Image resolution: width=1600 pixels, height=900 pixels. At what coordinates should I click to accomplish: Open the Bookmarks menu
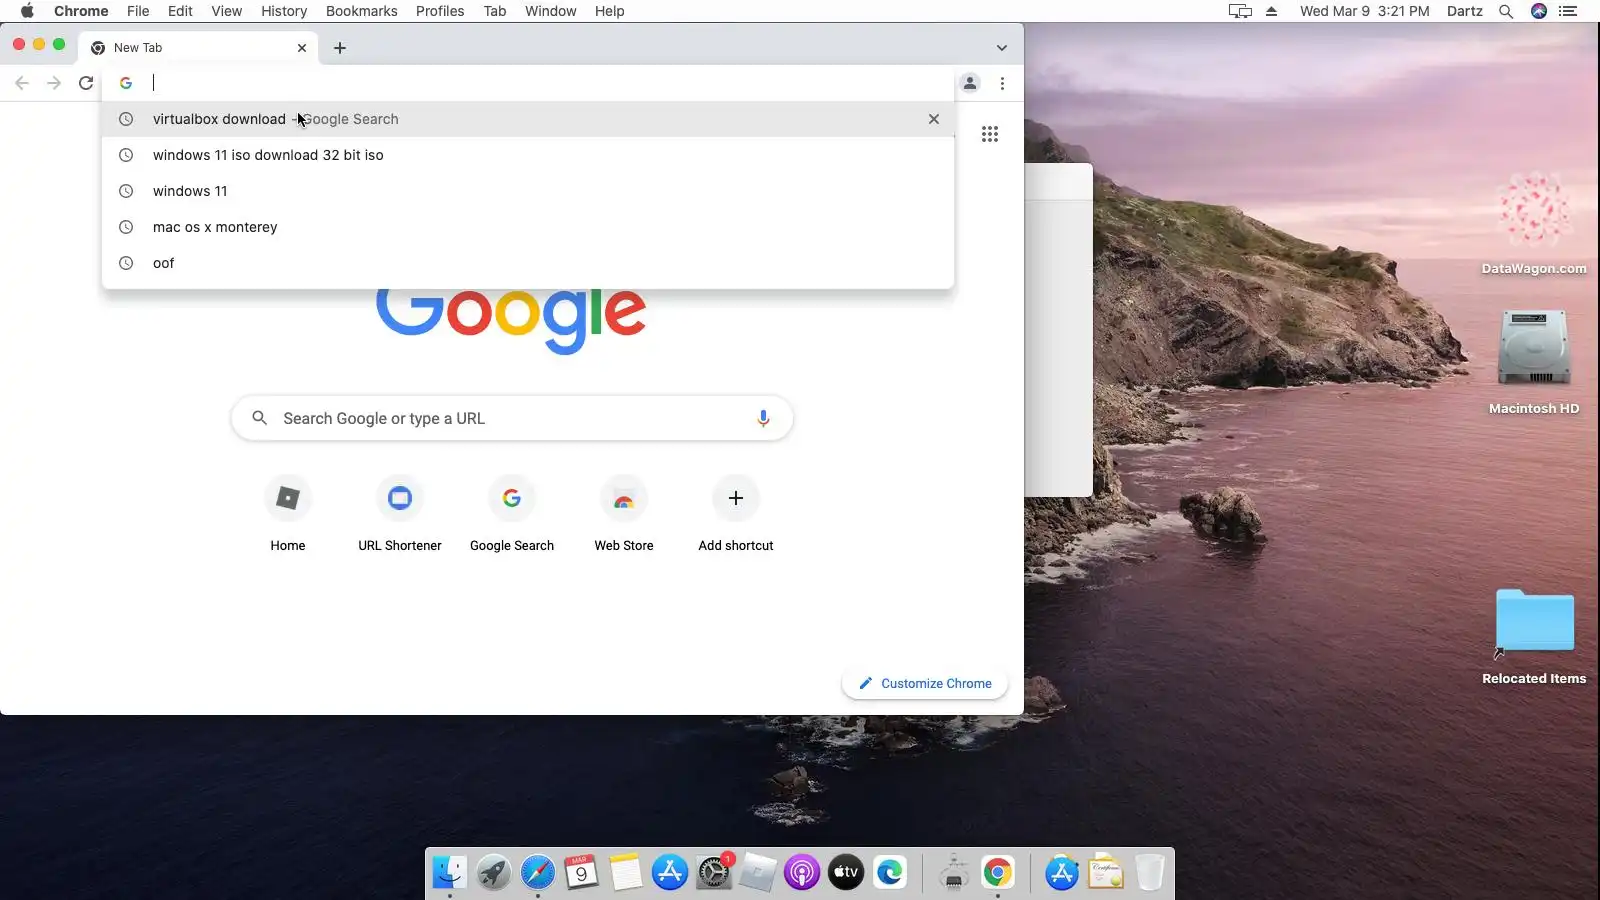361,11
